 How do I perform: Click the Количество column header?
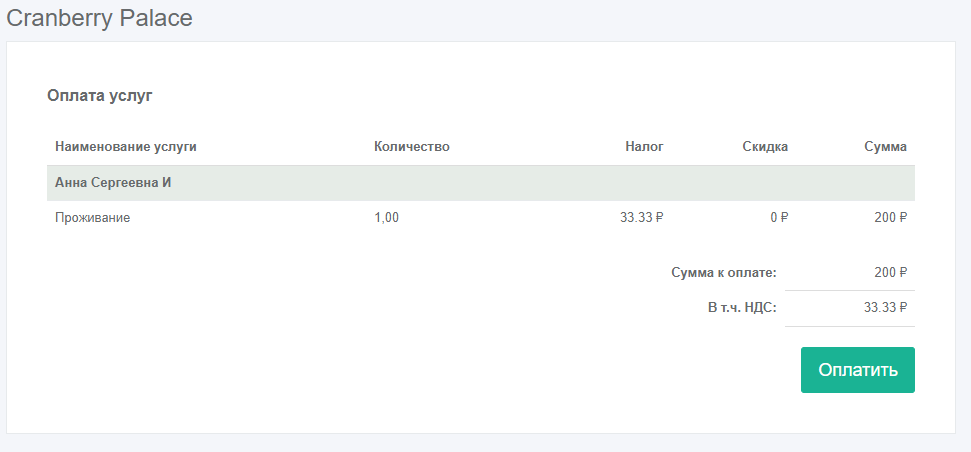(x=411, y=147)
